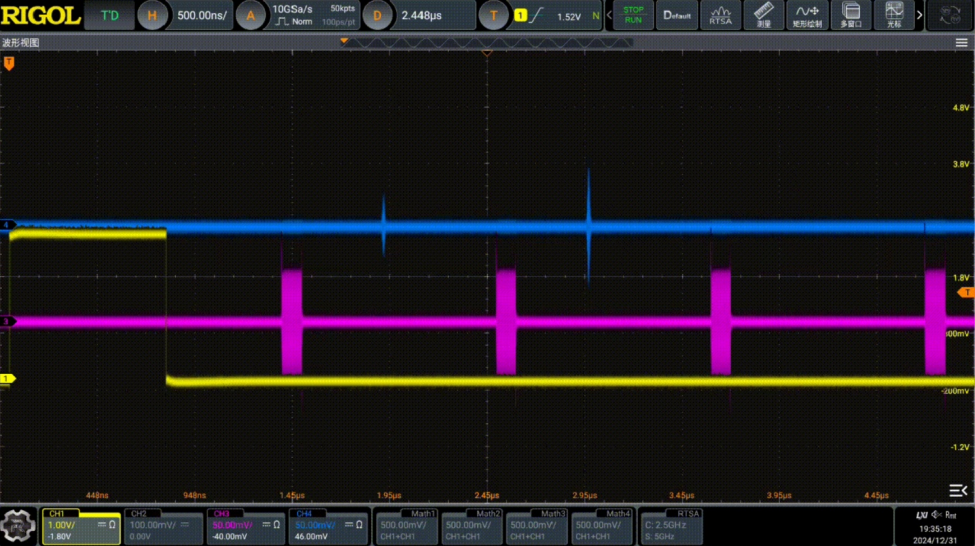
Task: Toggle the CH3 channel label
Action: coord(221,514)
